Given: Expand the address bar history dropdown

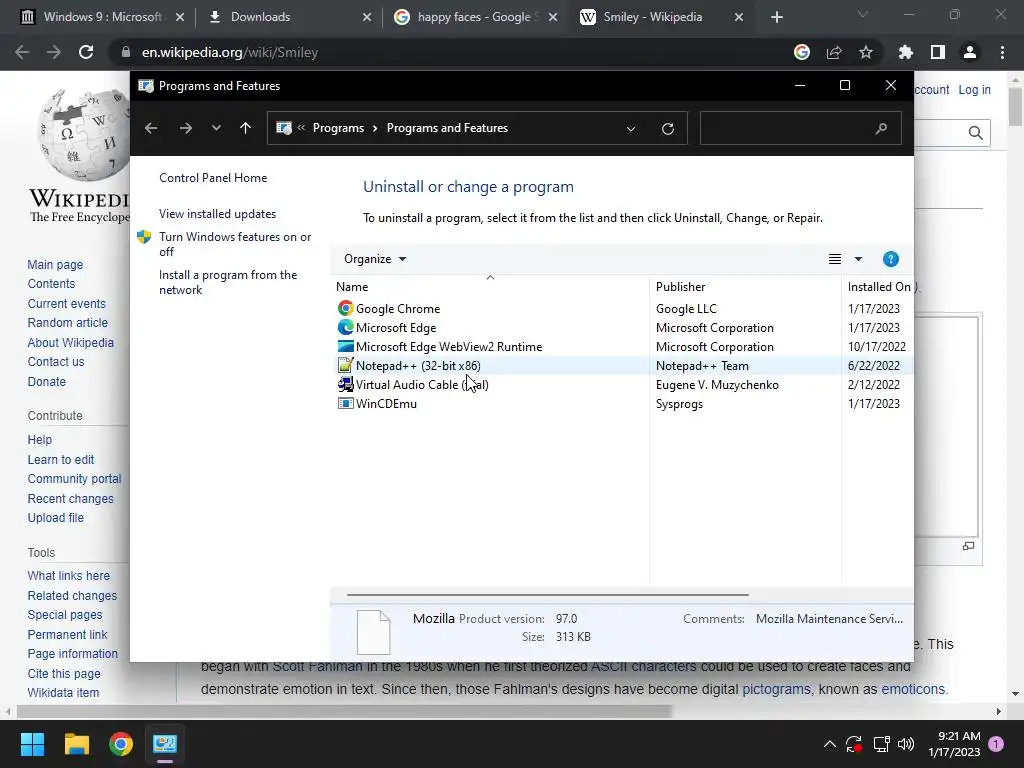Looking at the screenshot, I should click(631, 129).
